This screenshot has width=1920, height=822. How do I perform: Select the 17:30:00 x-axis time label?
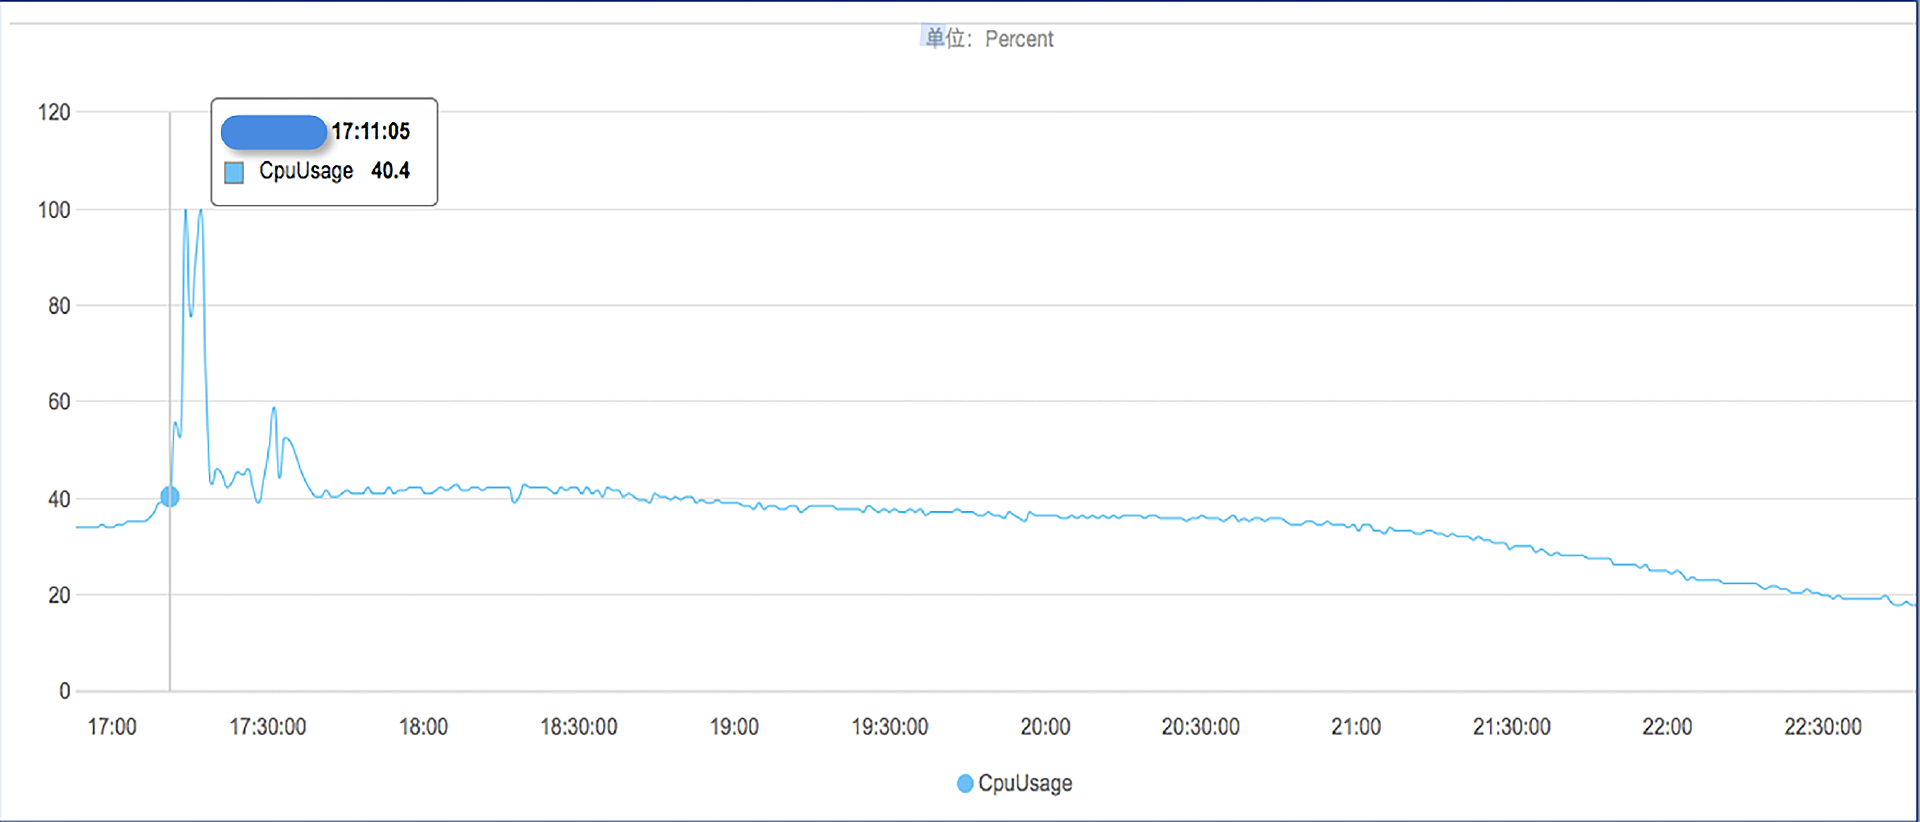point(268,727)
